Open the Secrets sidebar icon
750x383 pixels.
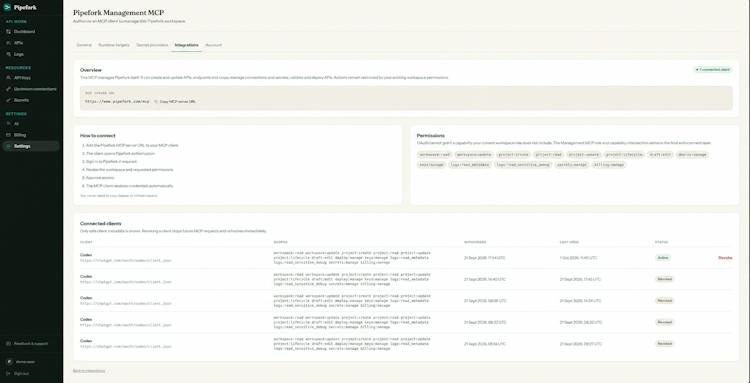pyautogui.click(x=8, y=100)
